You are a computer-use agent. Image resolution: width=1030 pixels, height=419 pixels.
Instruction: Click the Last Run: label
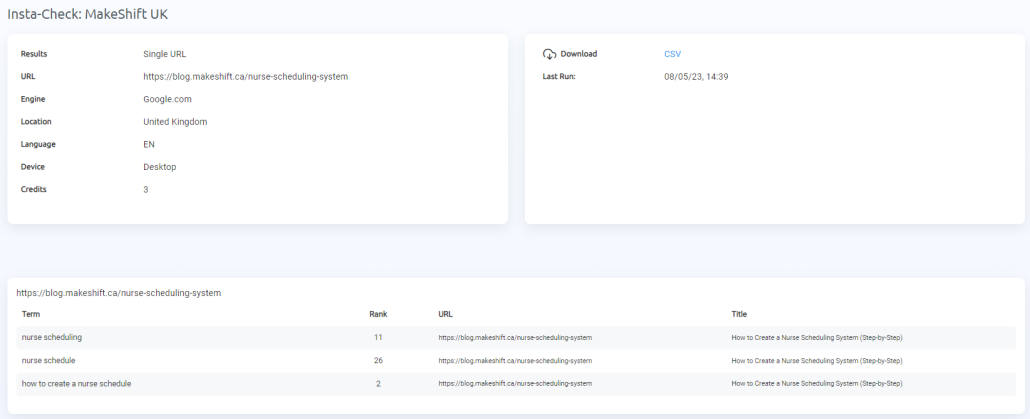[x=559, y=77]
